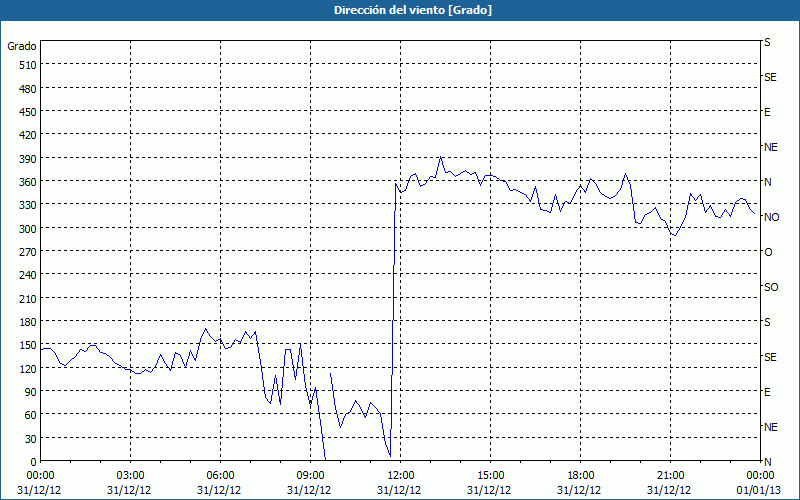Select the 12:00 time label

[x=401, y=476]
